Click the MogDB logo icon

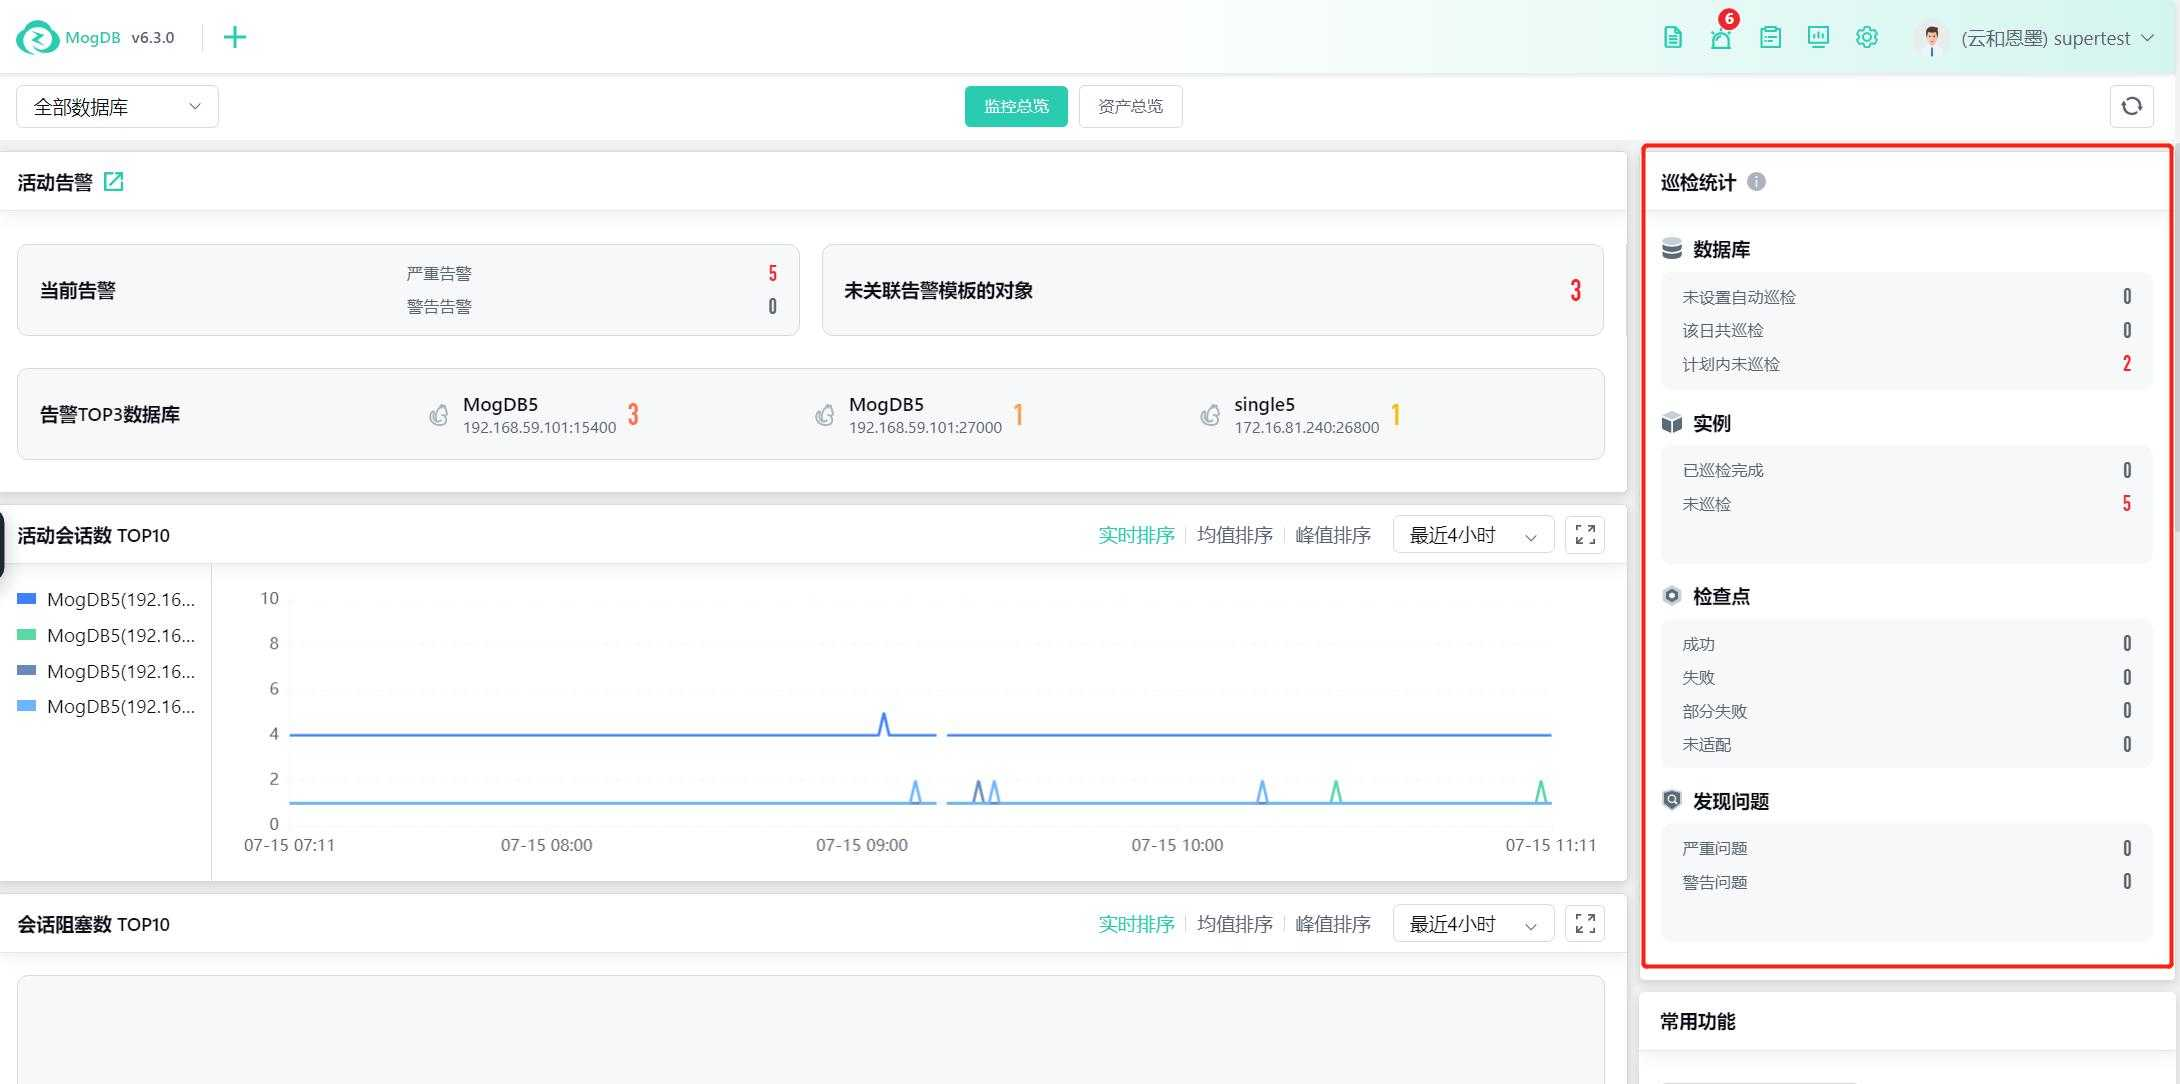38,38
